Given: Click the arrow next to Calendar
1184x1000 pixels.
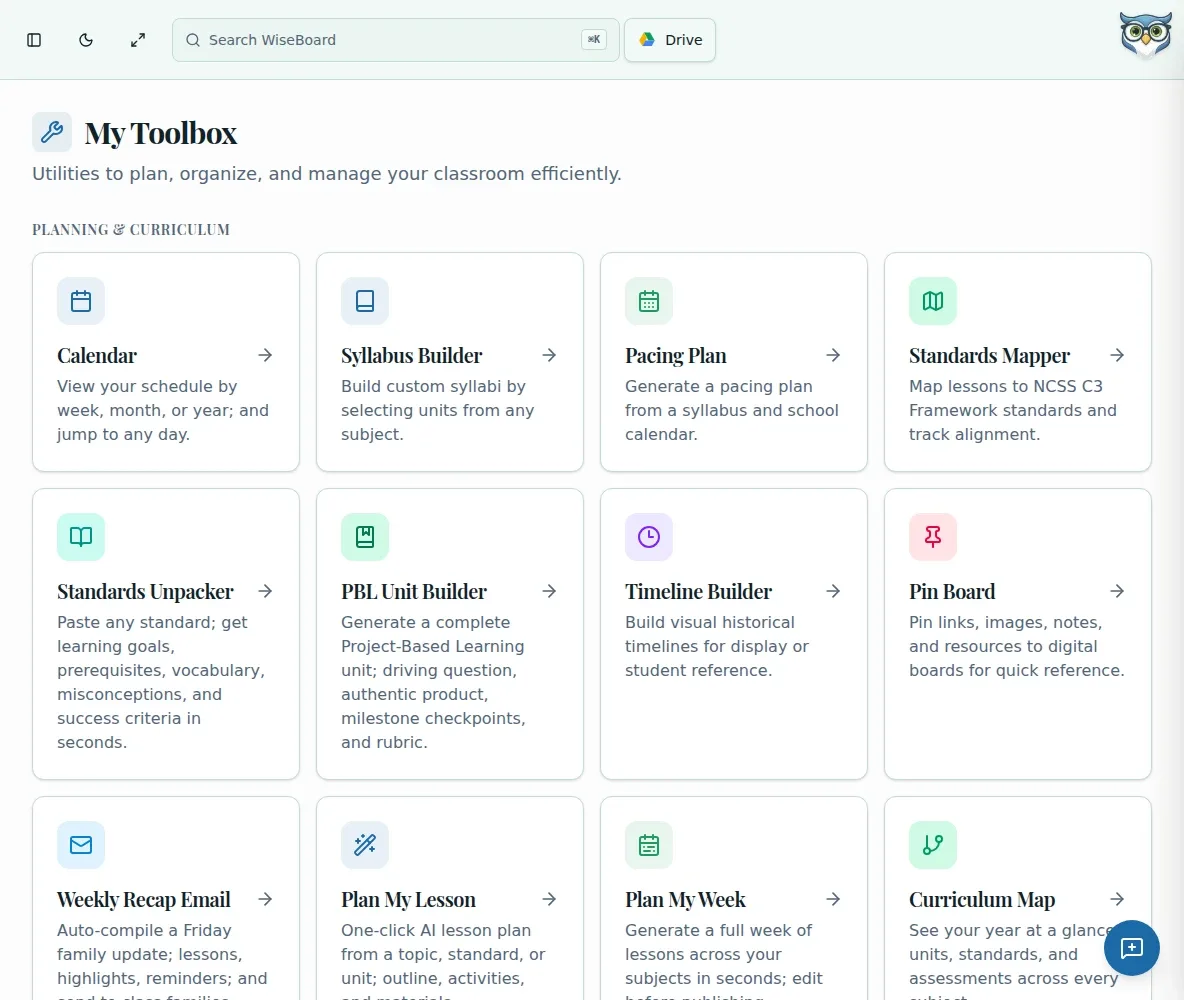Looking at the screenshot, I should pos(265,355).
